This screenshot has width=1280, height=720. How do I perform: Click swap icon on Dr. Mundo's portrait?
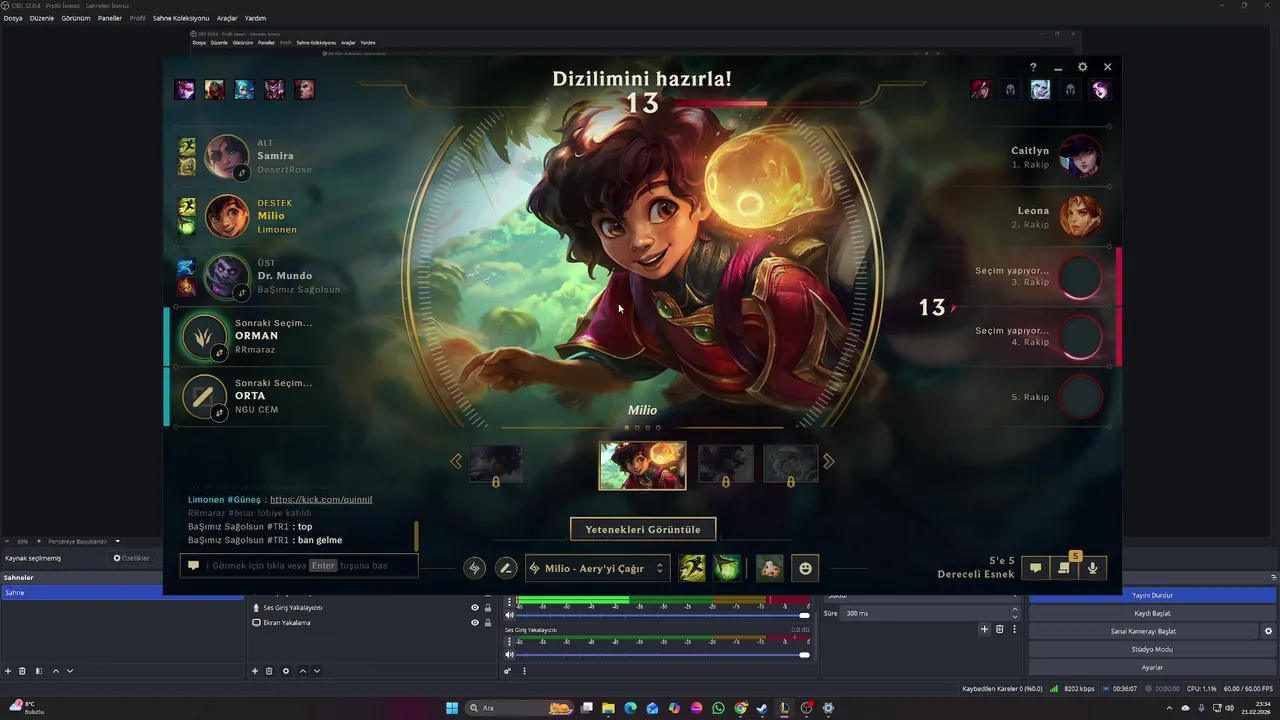pos(241,293)
